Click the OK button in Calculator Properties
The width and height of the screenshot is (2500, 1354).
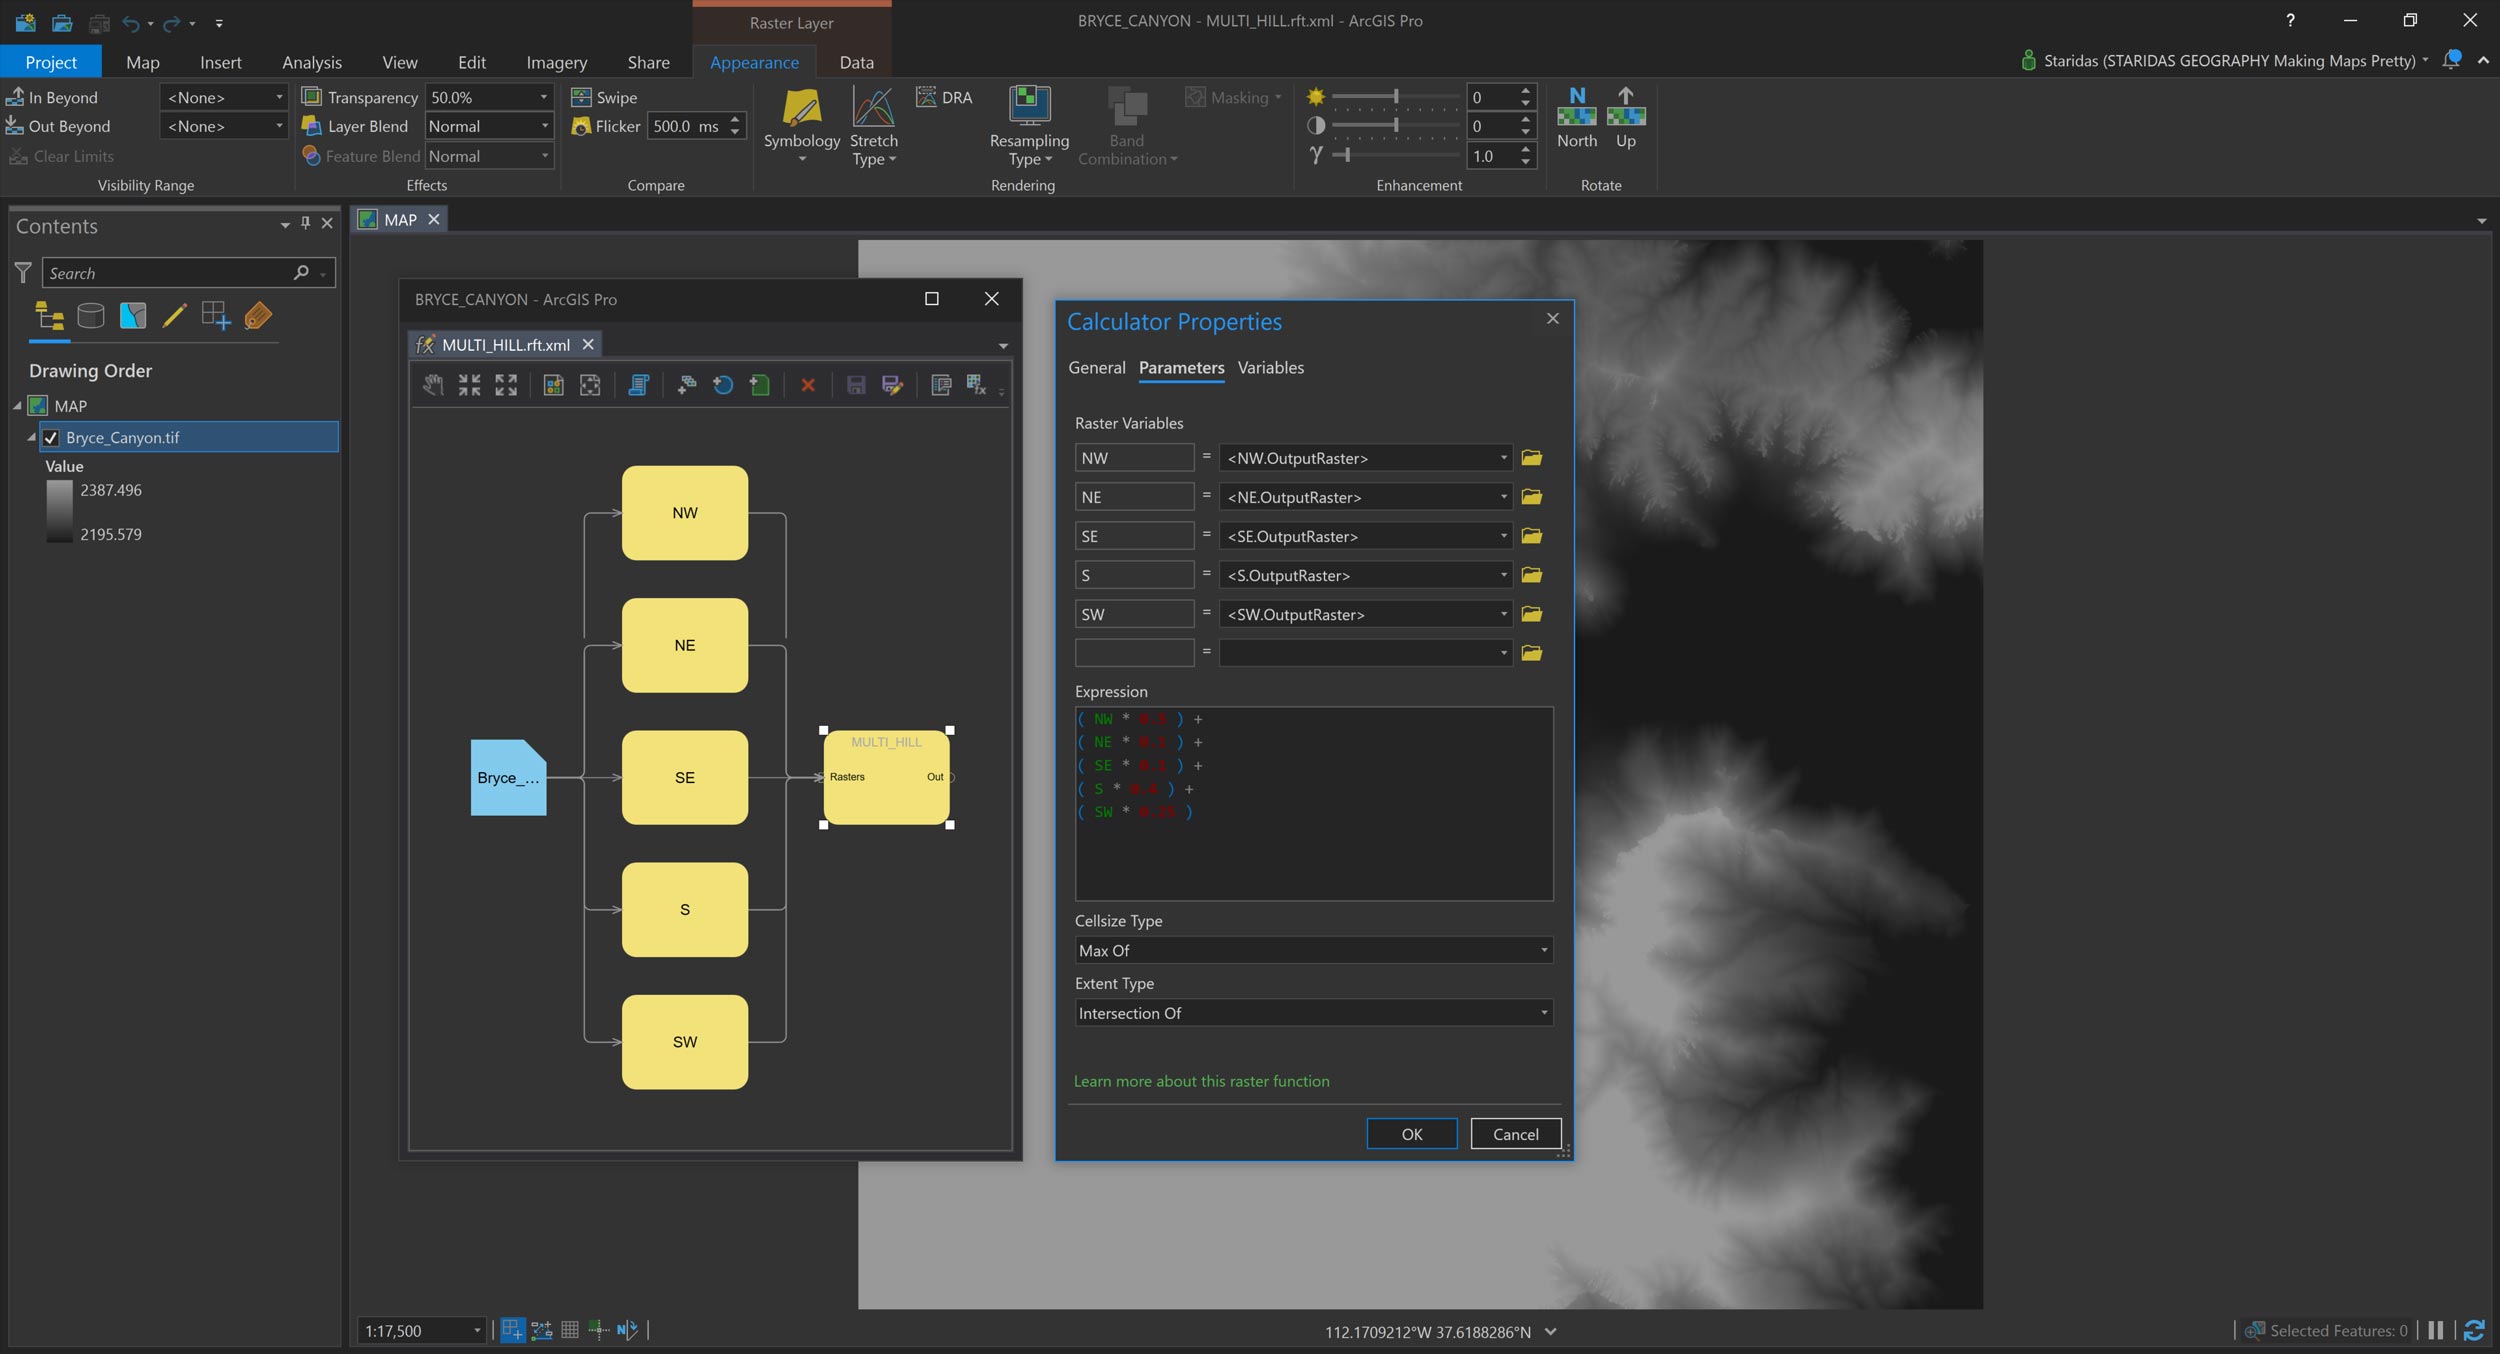click(1411, 1134)
